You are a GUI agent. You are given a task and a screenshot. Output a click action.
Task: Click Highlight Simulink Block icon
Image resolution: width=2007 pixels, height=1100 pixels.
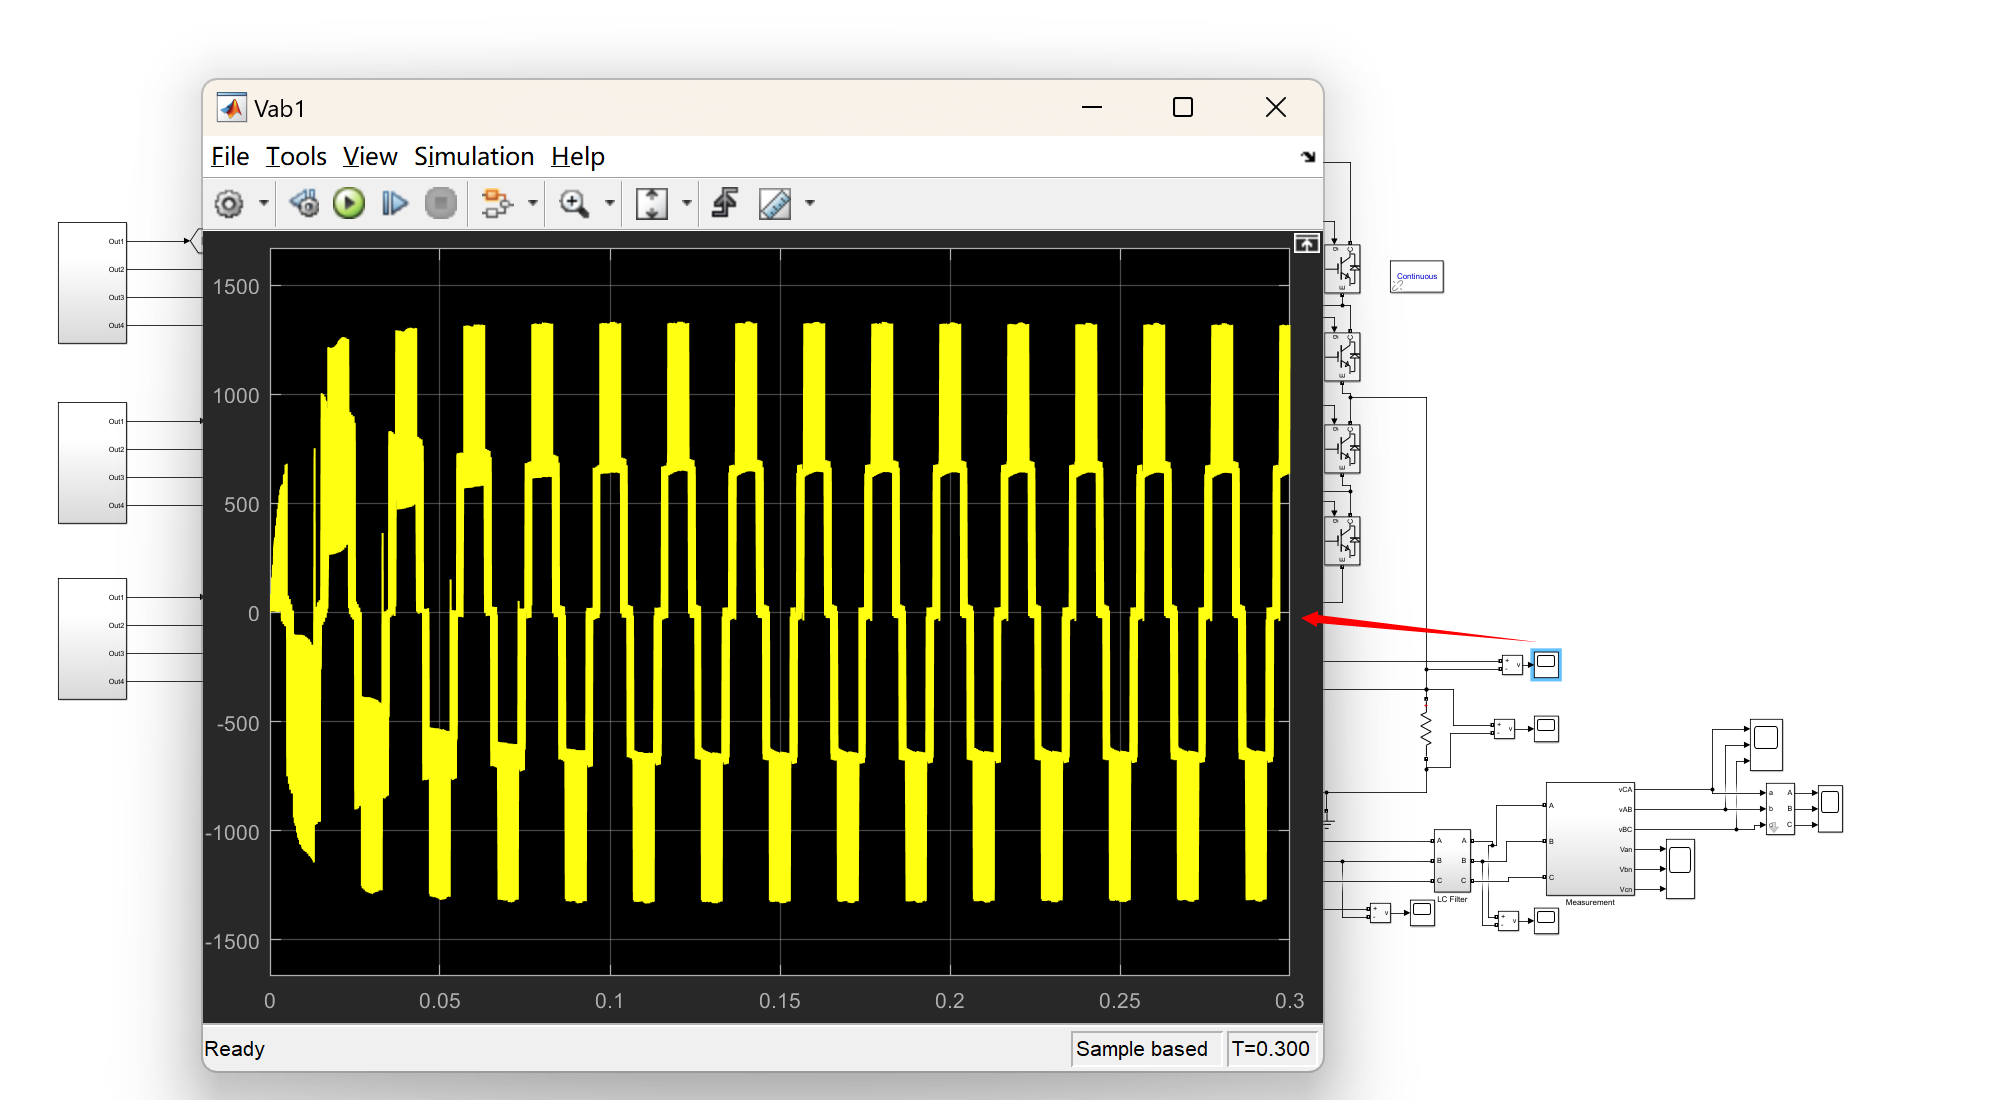495,204
